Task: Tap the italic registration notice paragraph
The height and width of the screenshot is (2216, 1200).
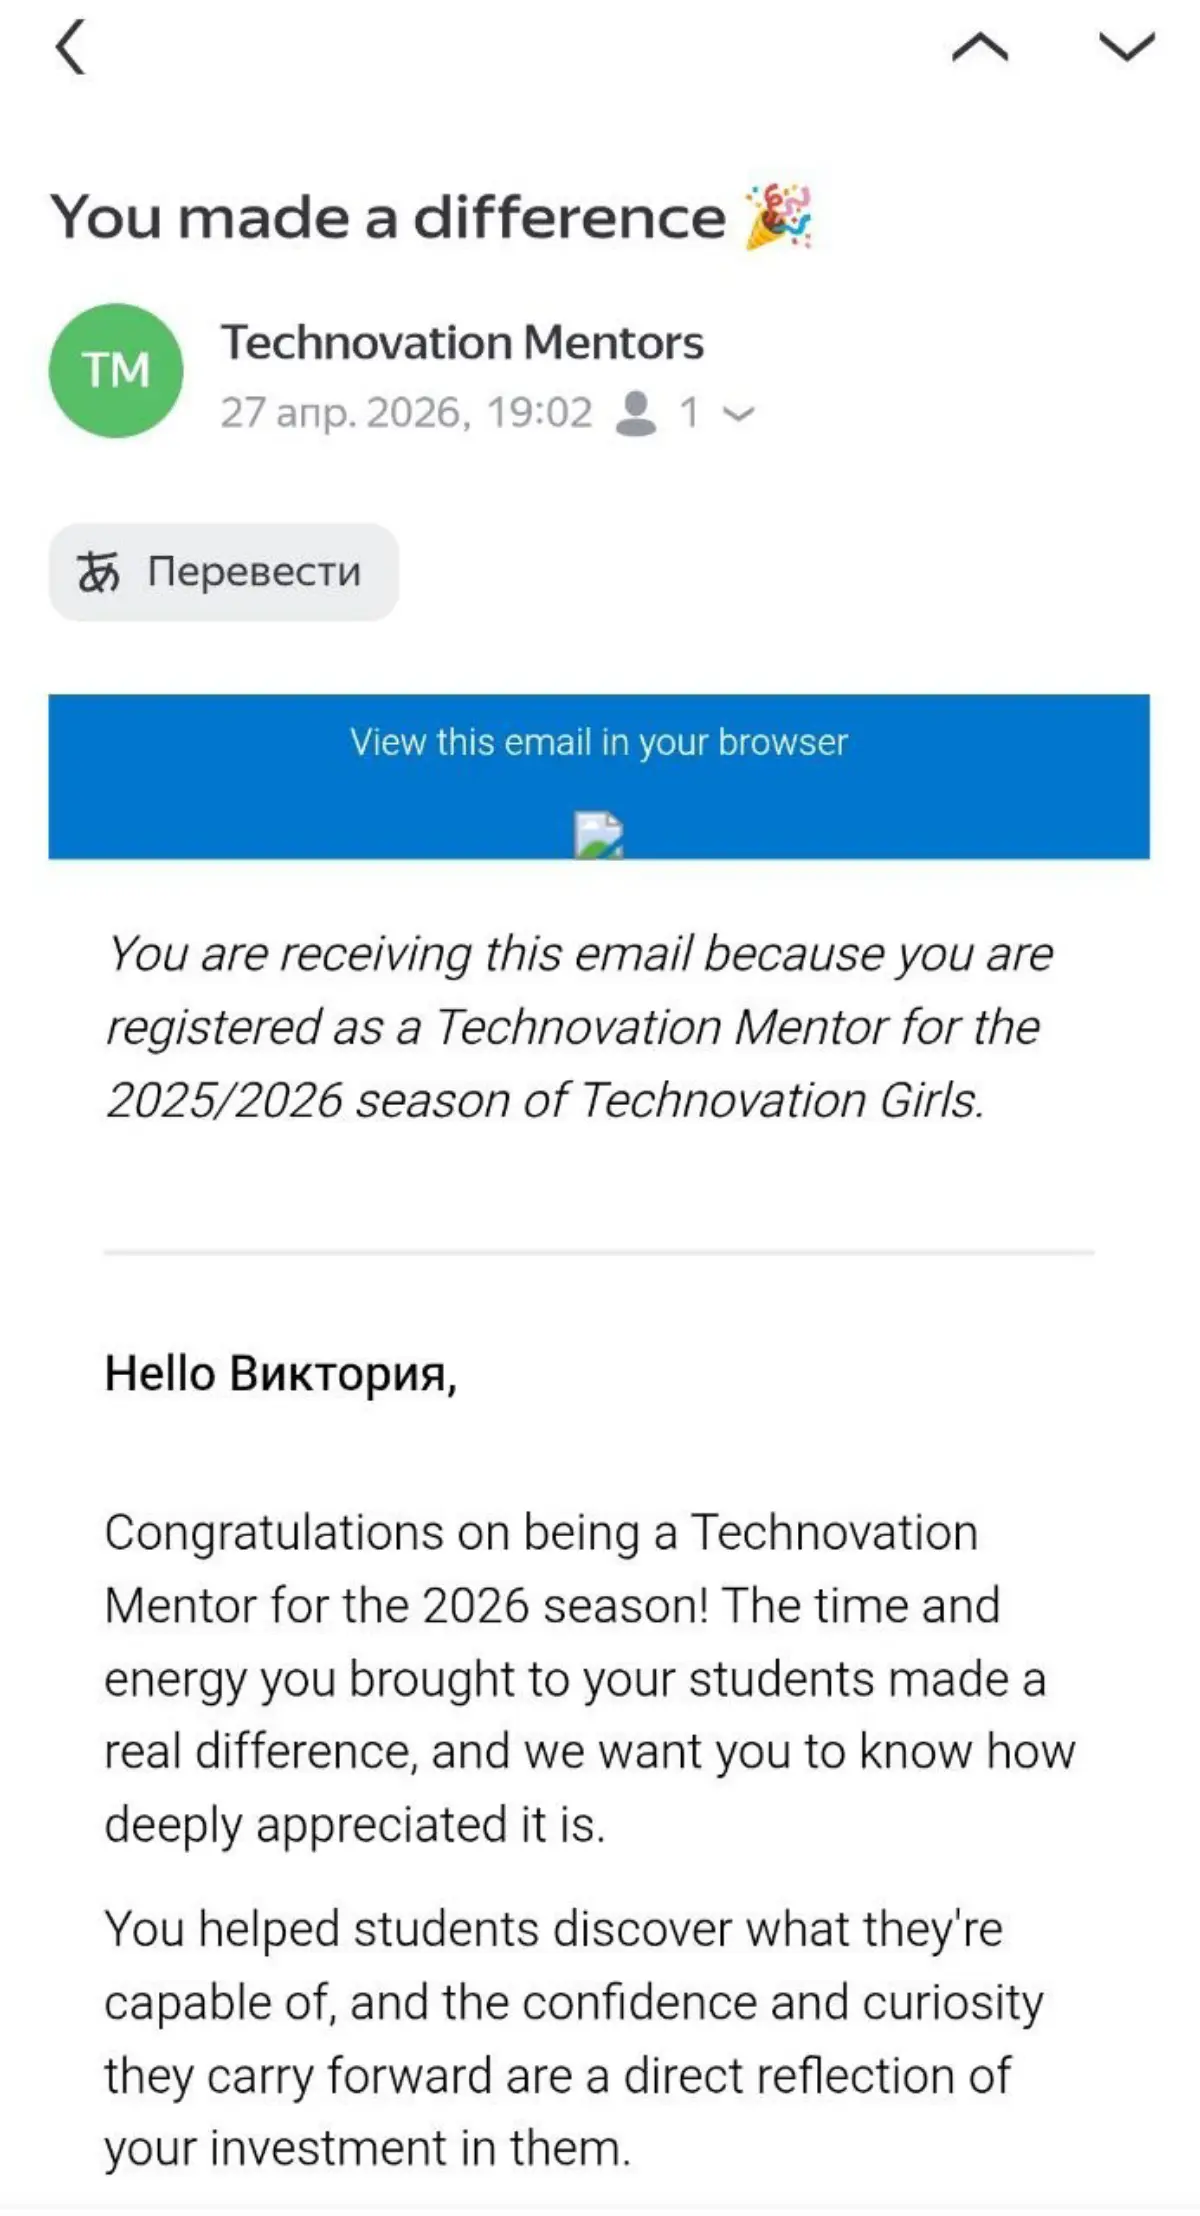Action: (x=580, y=1027)
